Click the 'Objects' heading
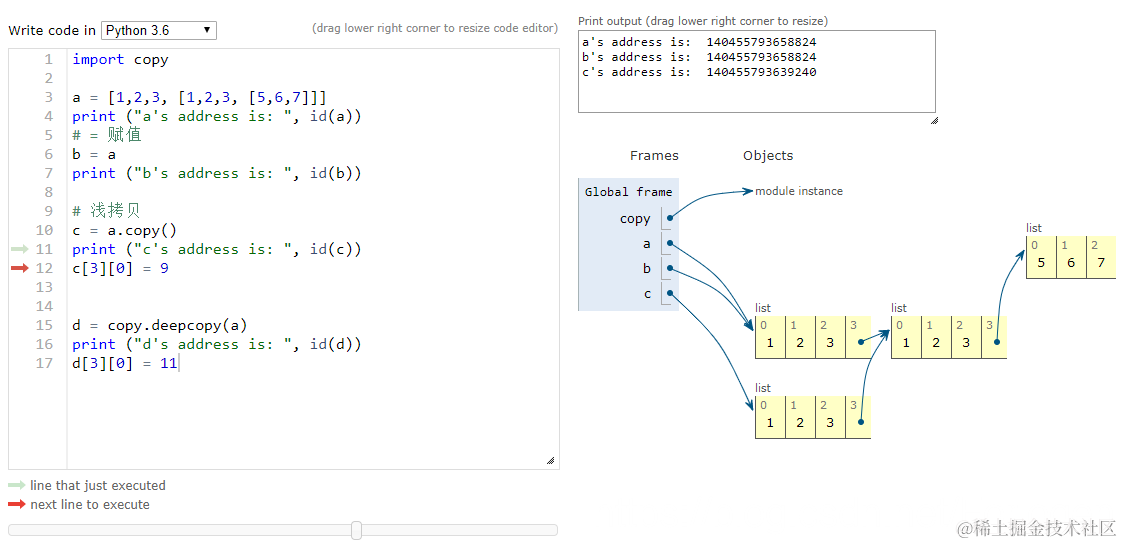This screenshot has height=545, width=1123. point(768,155)
